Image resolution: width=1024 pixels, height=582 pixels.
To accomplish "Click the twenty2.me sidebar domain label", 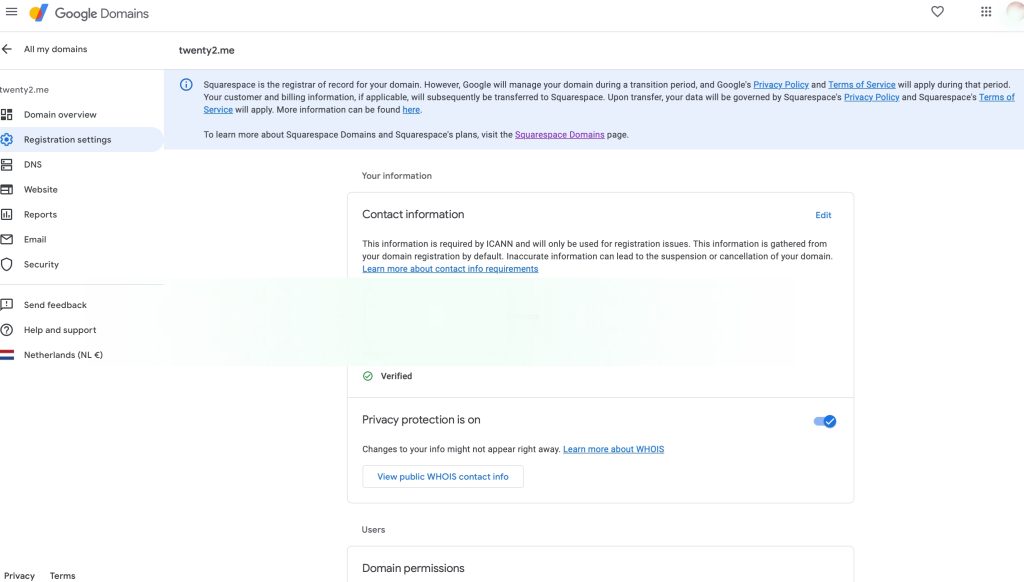I will (x=24, y=90).
